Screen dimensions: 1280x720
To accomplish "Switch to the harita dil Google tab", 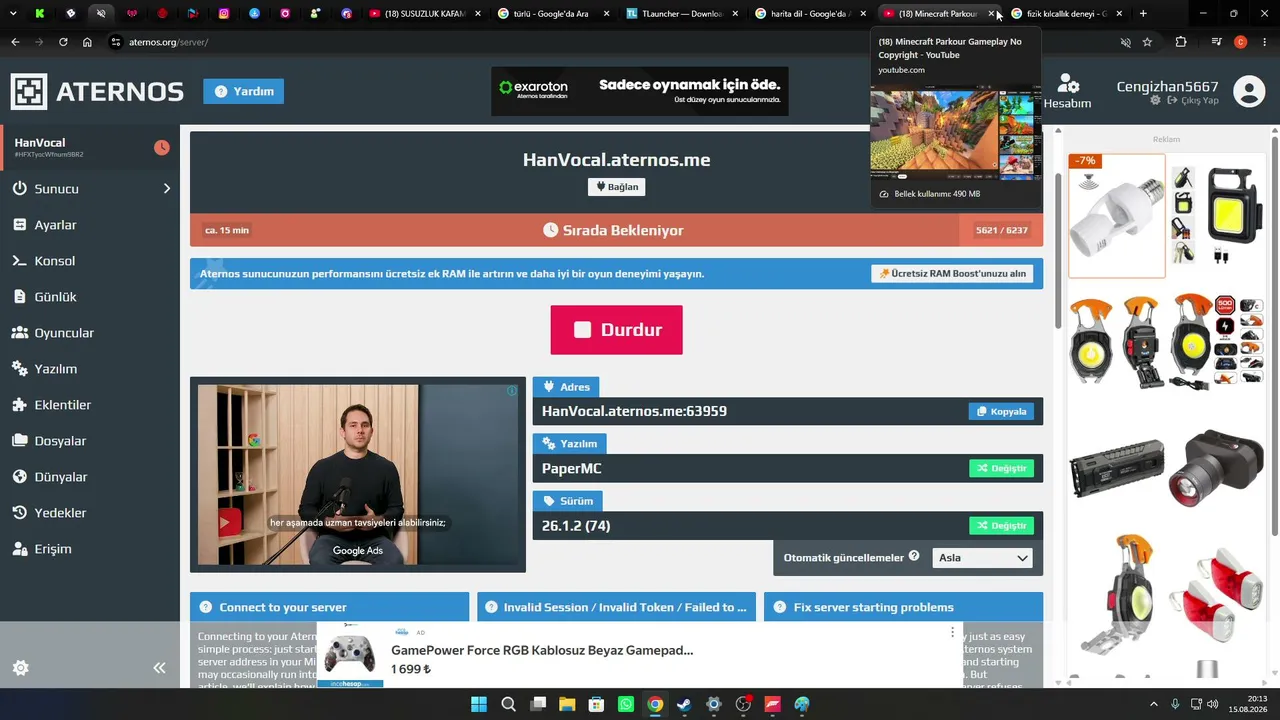I will (811, 14).
